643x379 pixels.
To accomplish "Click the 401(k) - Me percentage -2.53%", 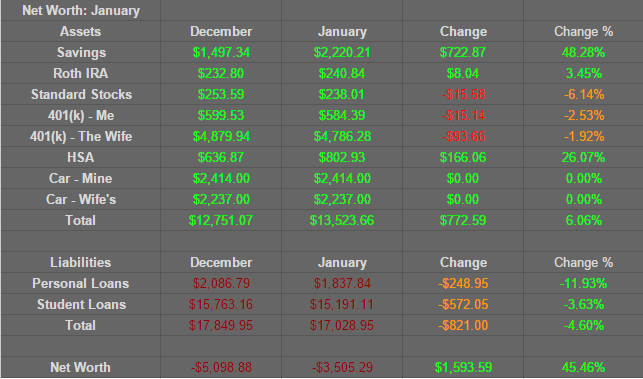I will pyautogui.click(x=584, y=115).
